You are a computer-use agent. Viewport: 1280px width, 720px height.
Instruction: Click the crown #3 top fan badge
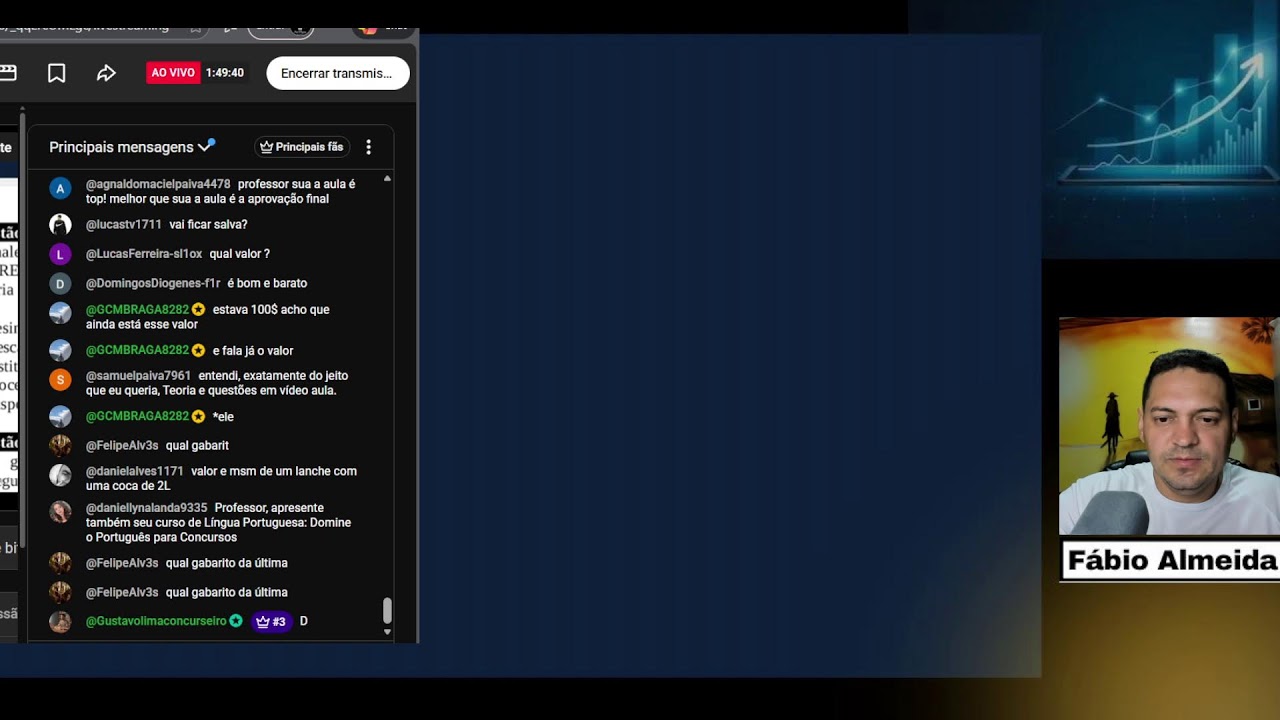[x=271, y=621]
